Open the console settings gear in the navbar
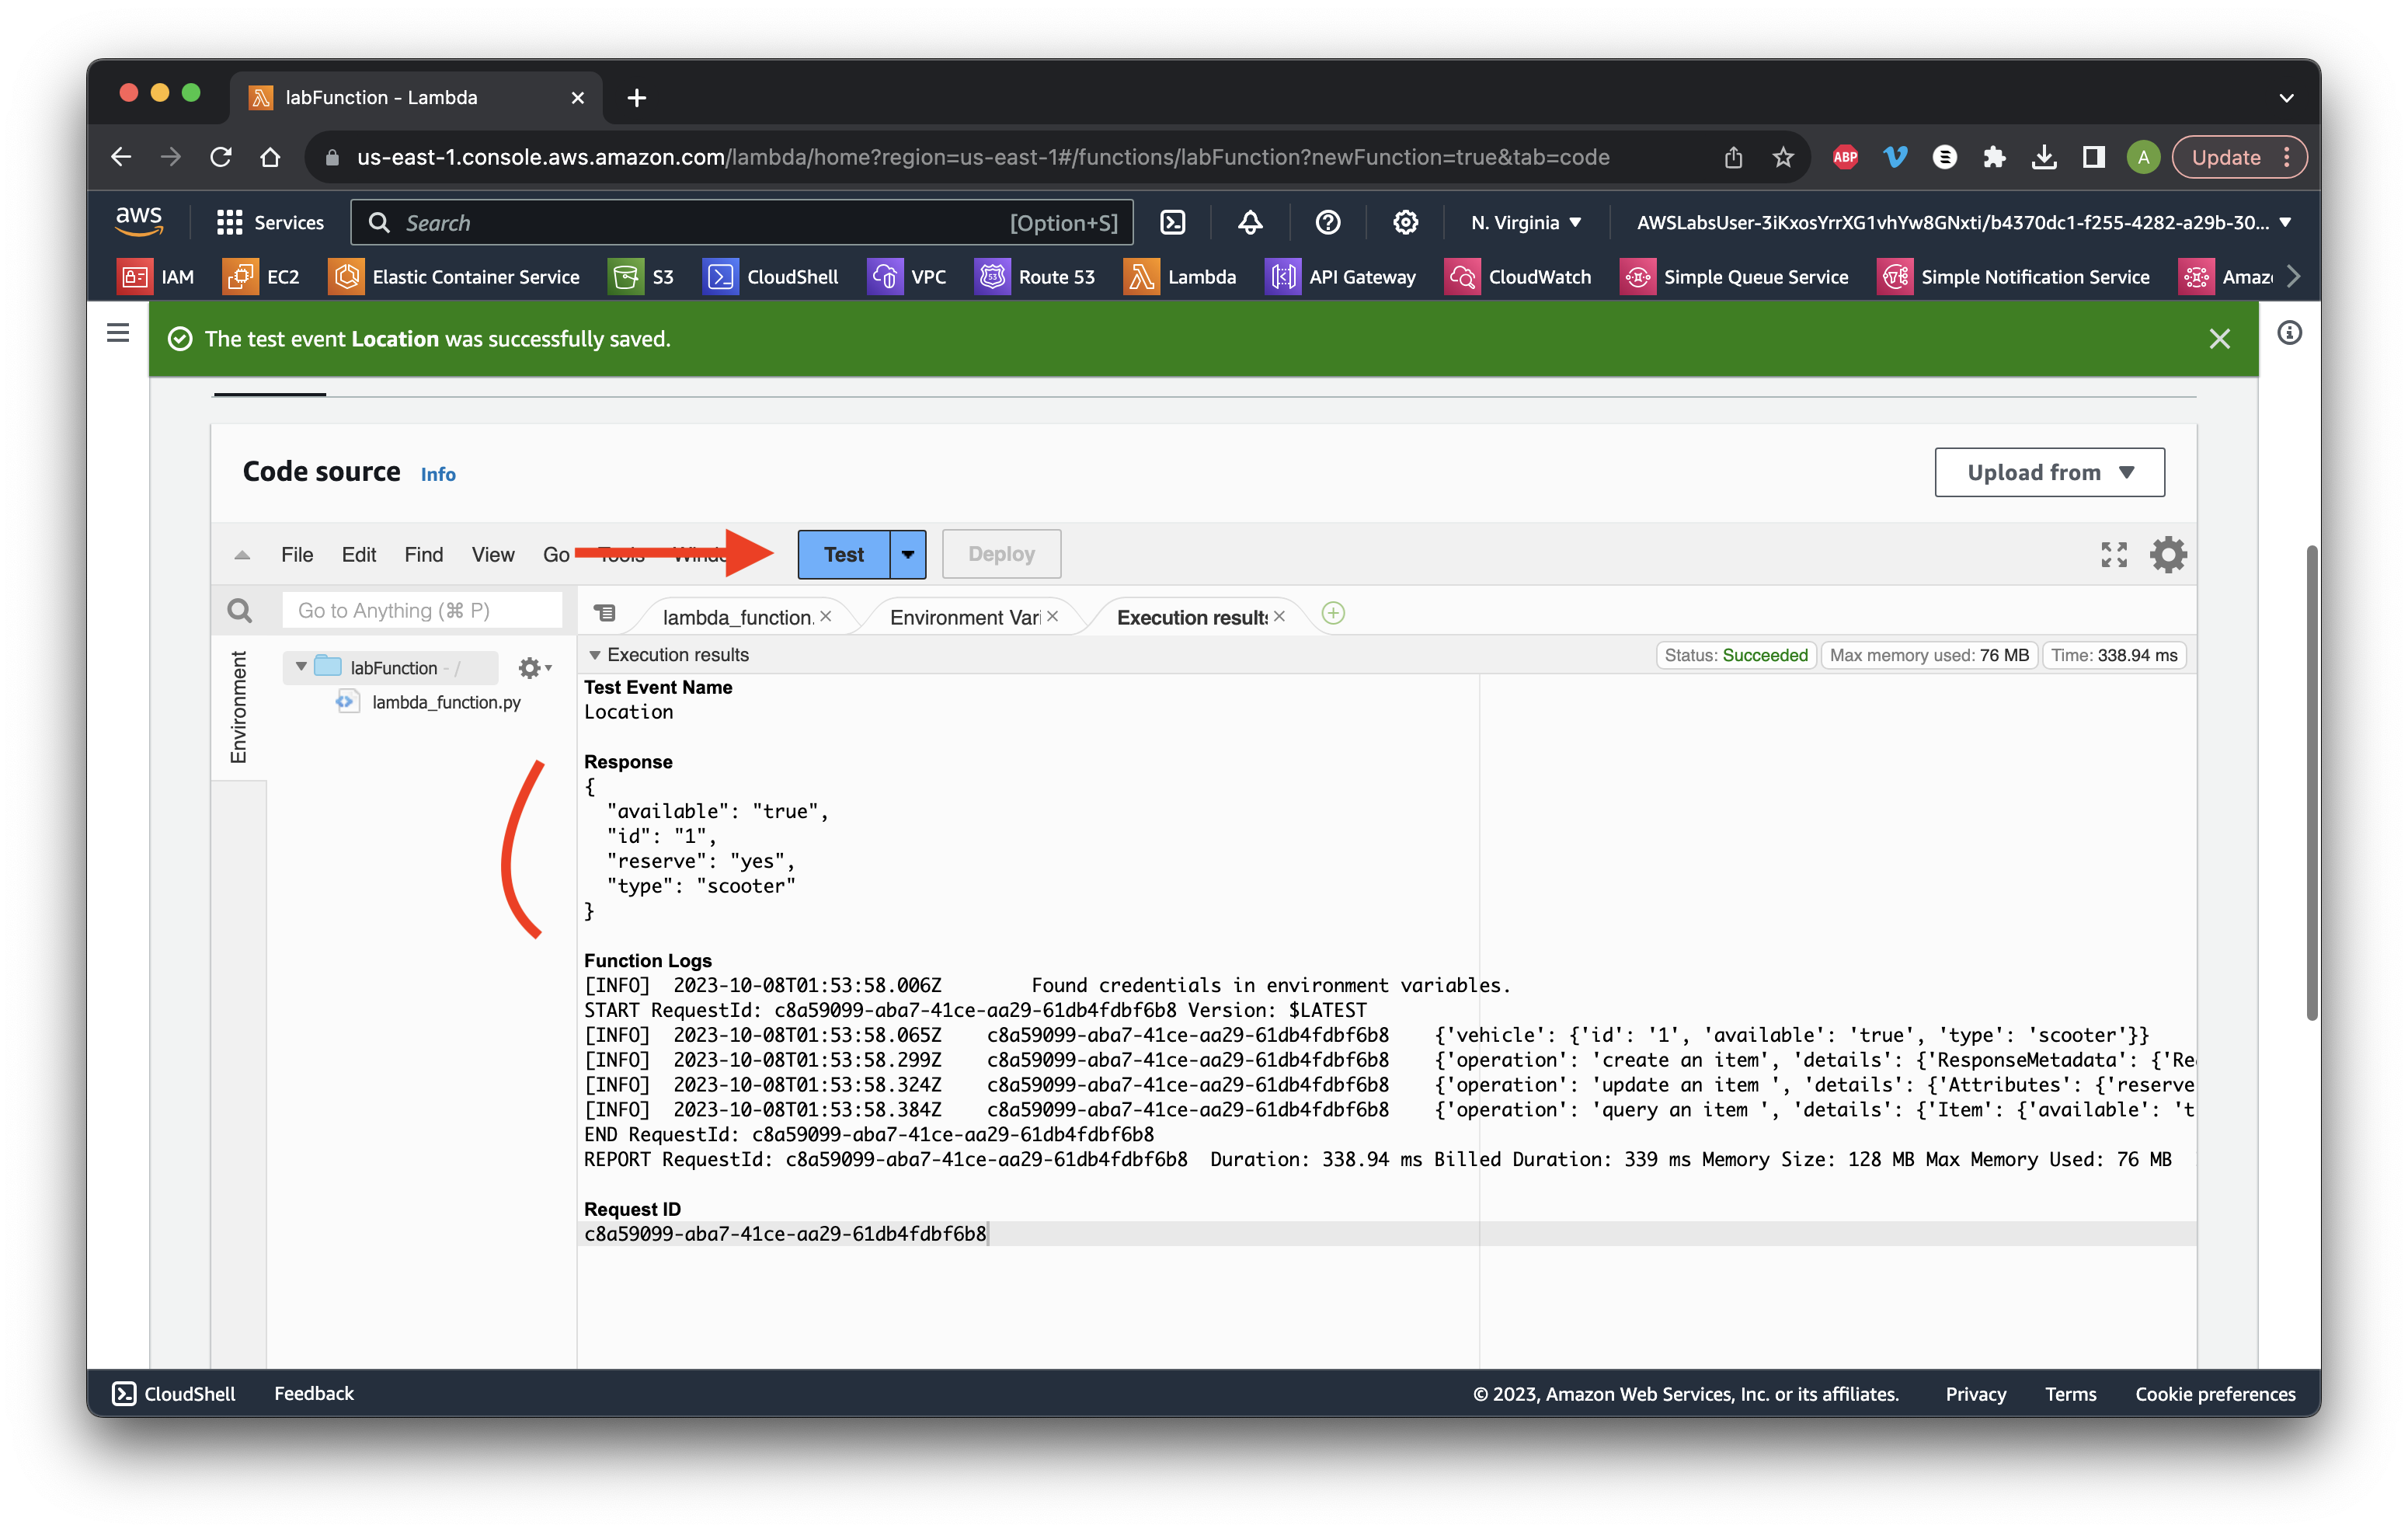 tap(1406, 222)
